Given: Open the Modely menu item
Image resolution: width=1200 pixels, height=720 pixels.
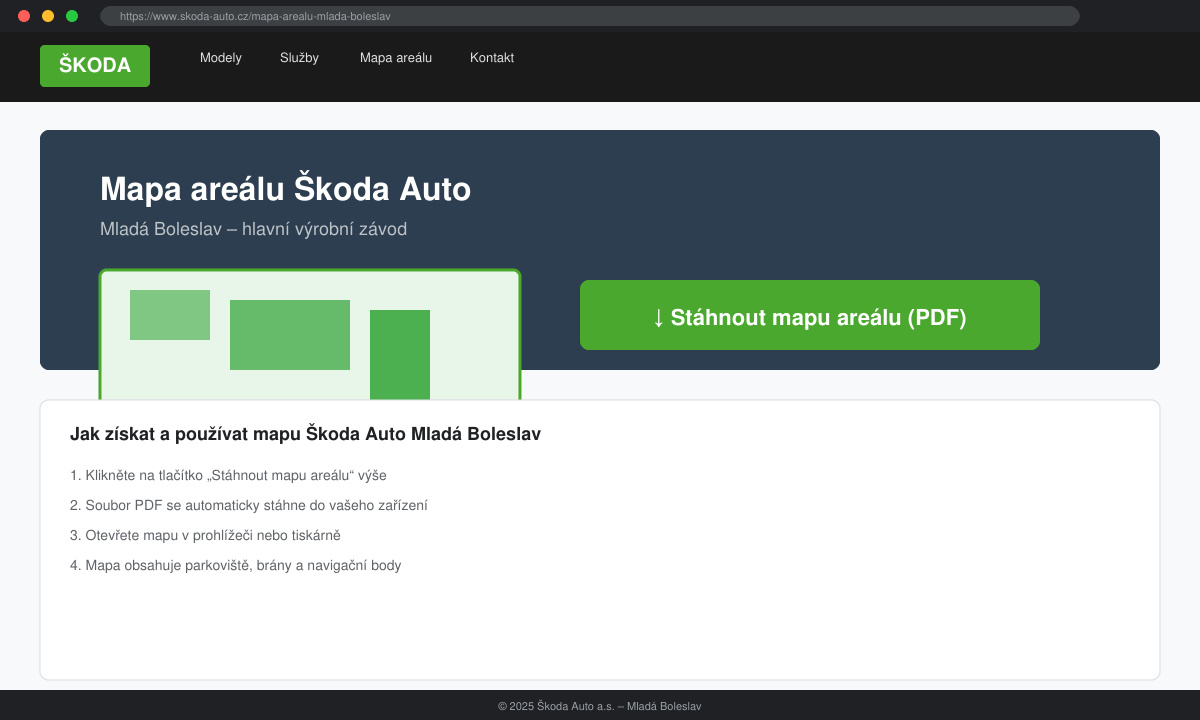Looking at the screenshot, I should point(221,58).
